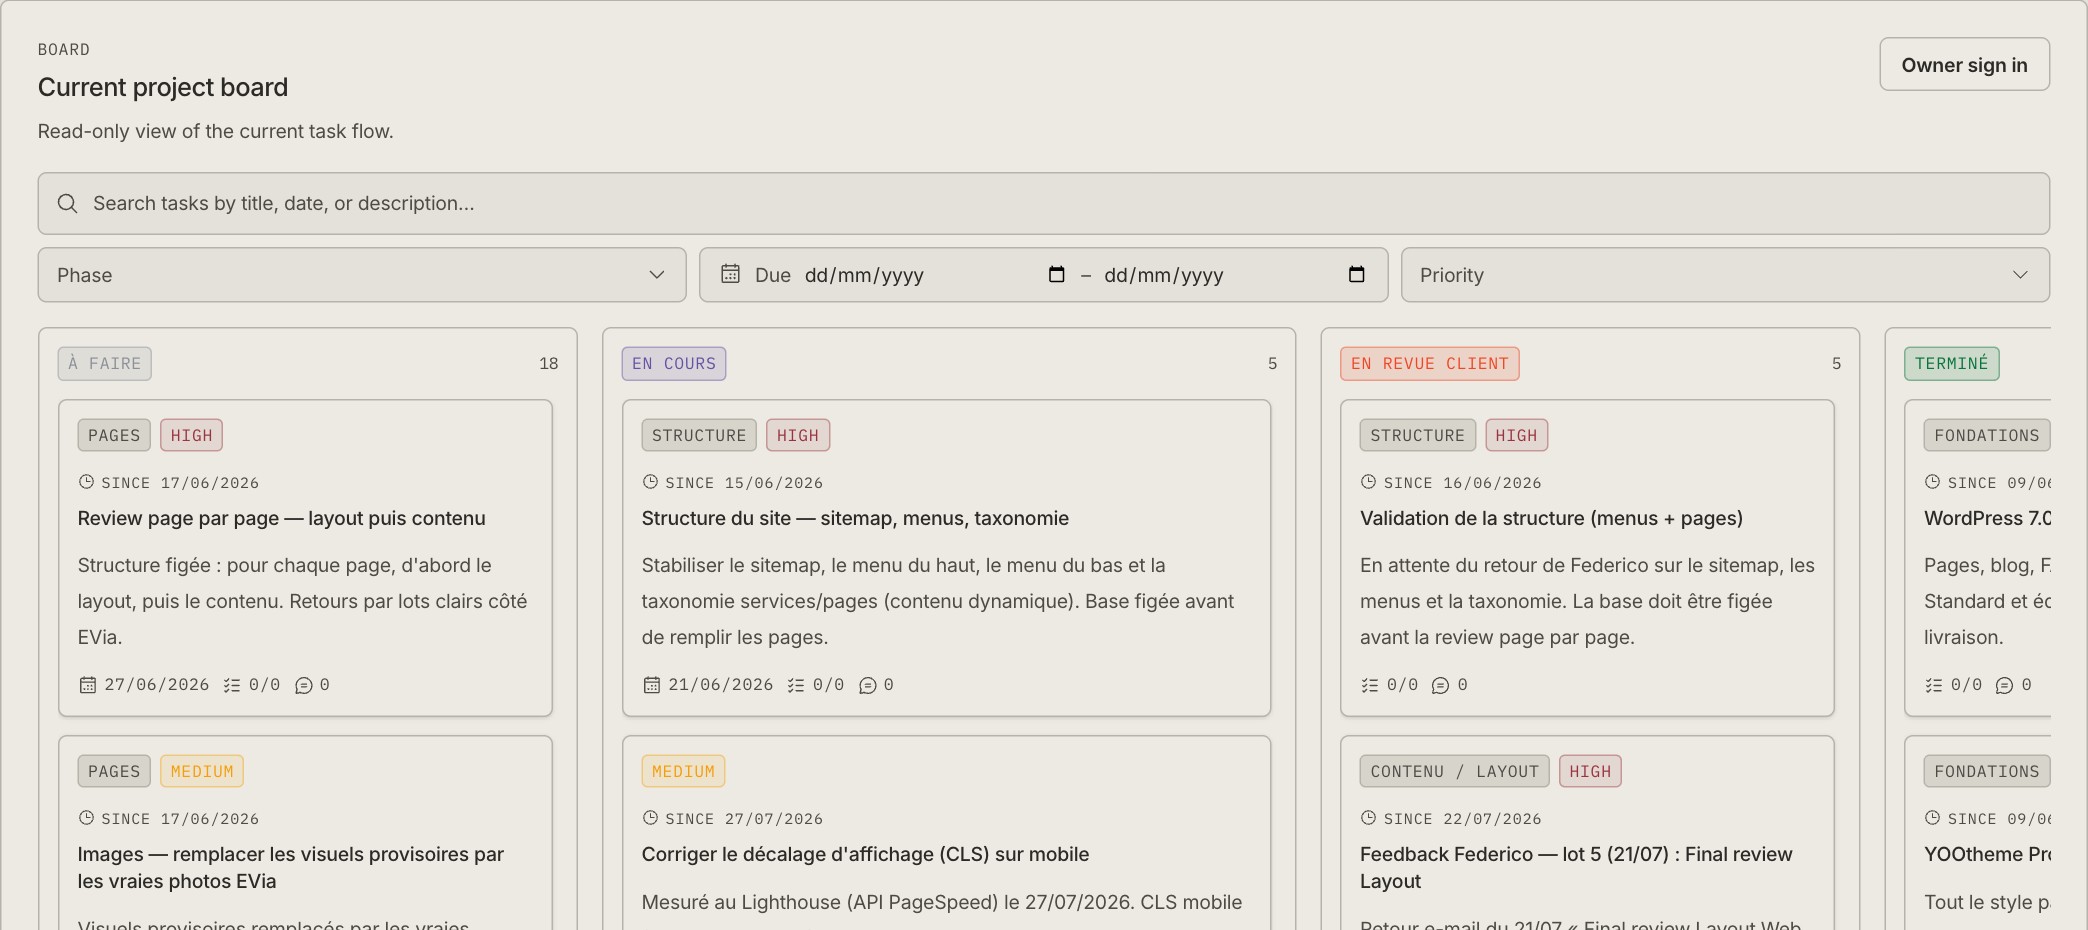The width and height of the screenshot is (2088, 930).
Task: Click HIGH tag on Review page par page card
Action: (191, 435)
